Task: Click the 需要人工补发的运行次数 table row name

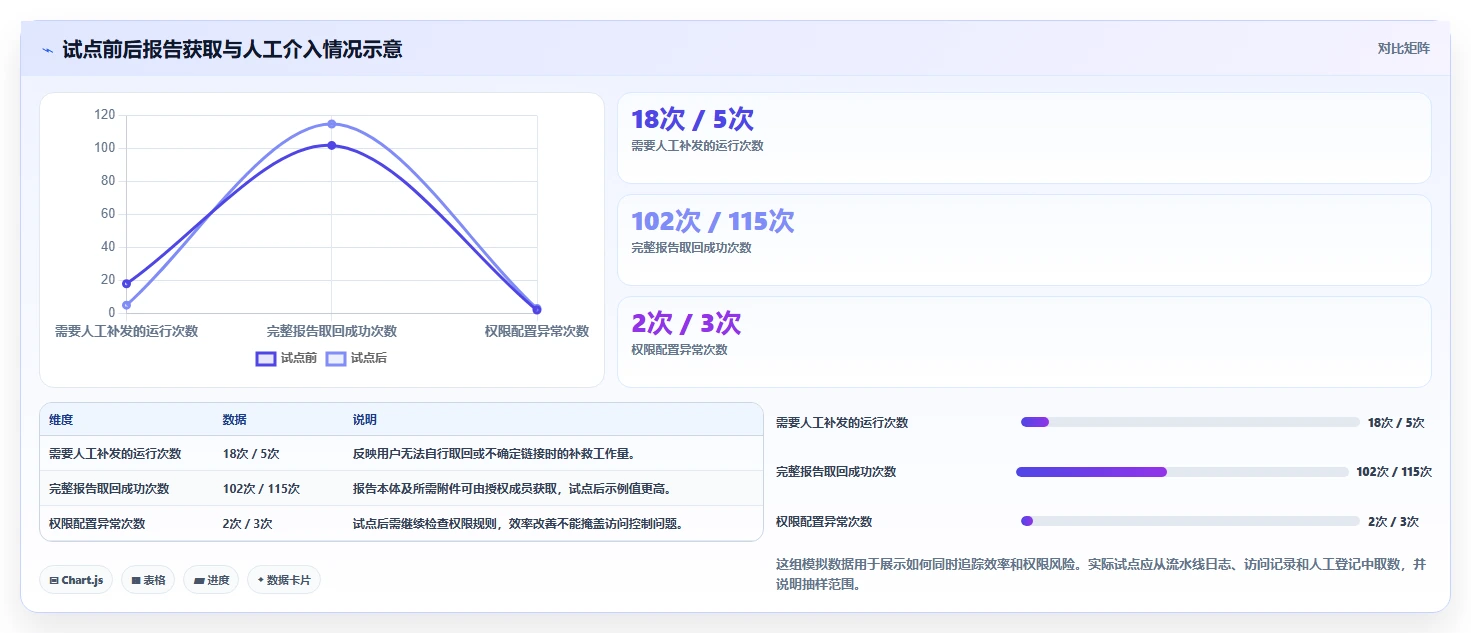Action: click(x=115, y=454)
